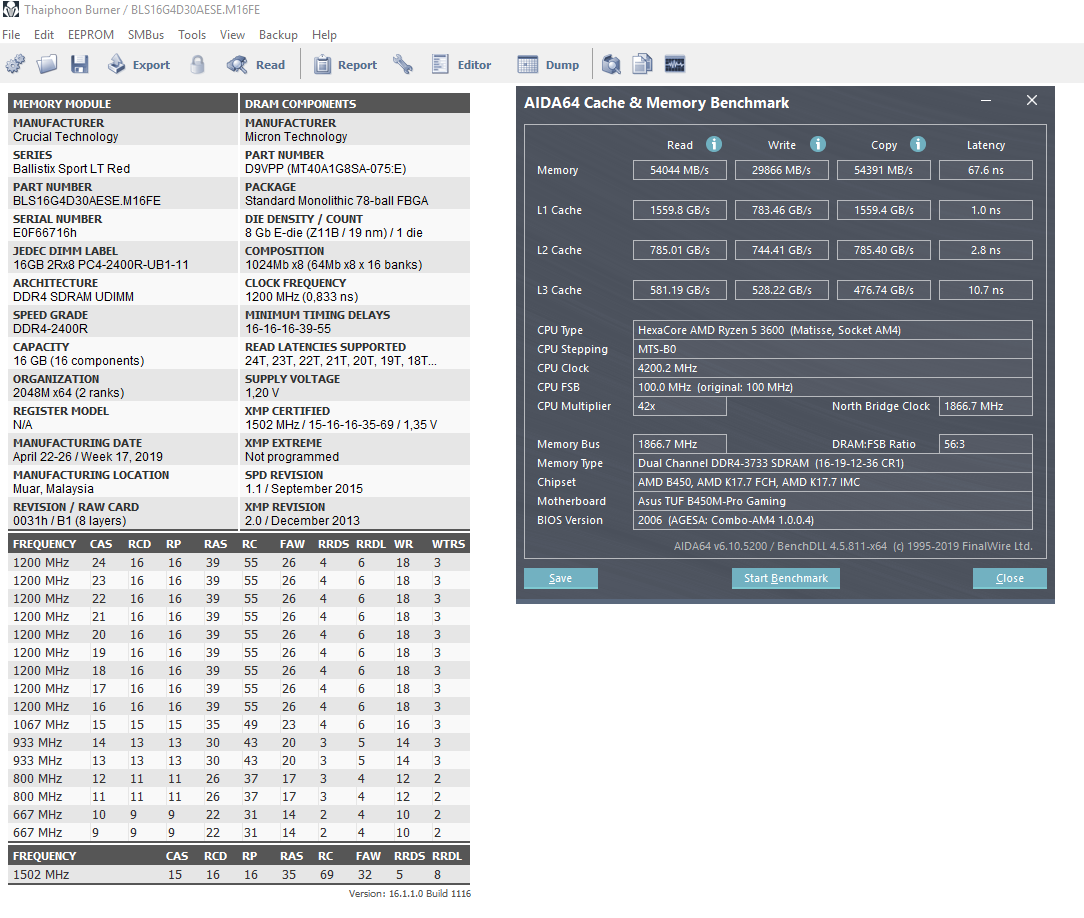The image size is (1084, 918).
Task: Click Start Benchmark button
Action: click(x=785, y=578)
